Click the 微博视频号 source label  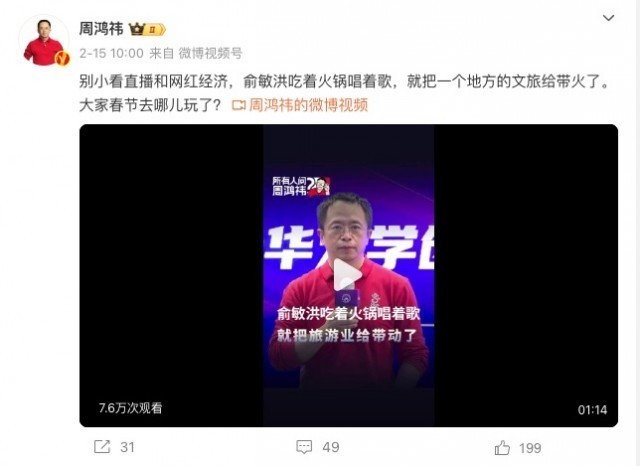[211, 53]
